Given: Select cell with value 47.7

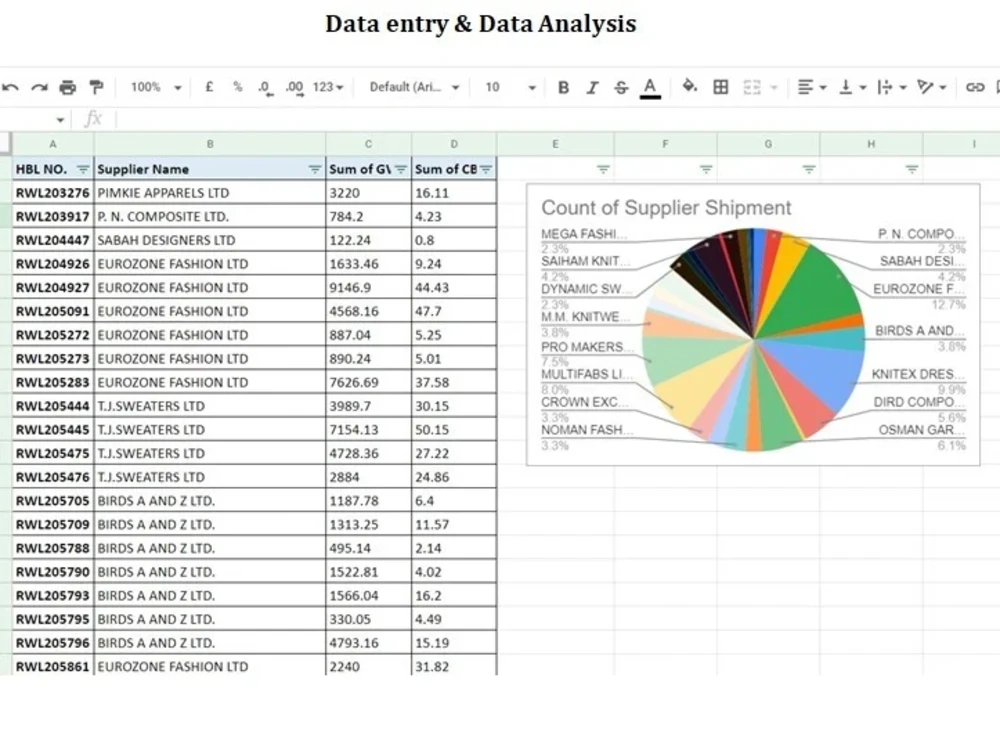Looking at the screenshot, I should tap(454, 311).
